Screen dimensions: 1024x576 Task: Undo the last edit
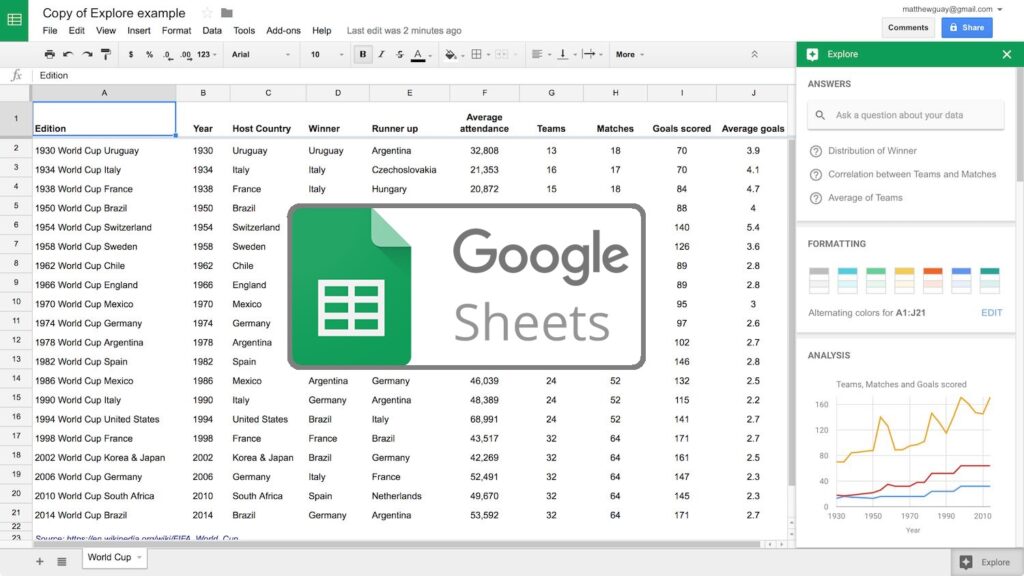(x=68, y=54)
